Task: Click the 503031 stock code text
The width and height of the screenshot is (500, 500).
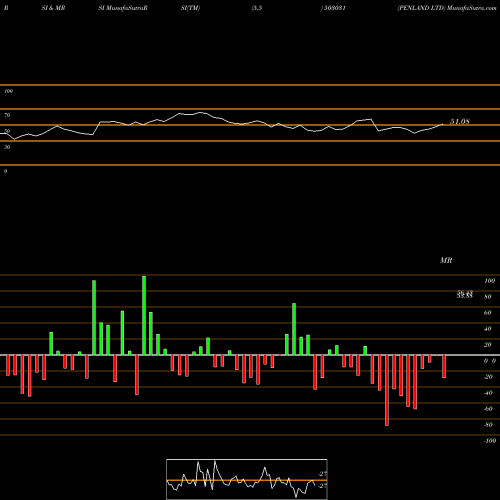Action: pyautogui.click(x=334, y=8)
